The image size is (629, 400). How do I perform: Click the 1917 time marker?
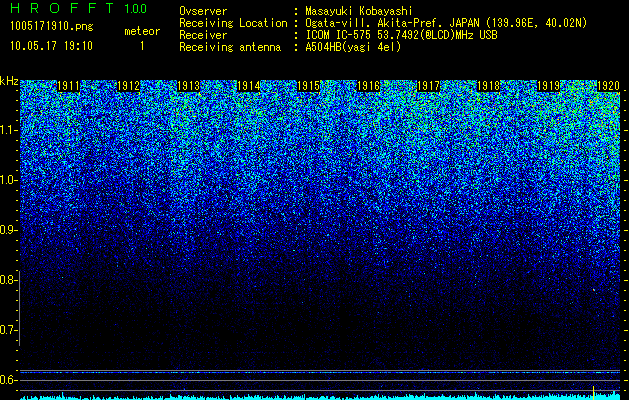428,86
